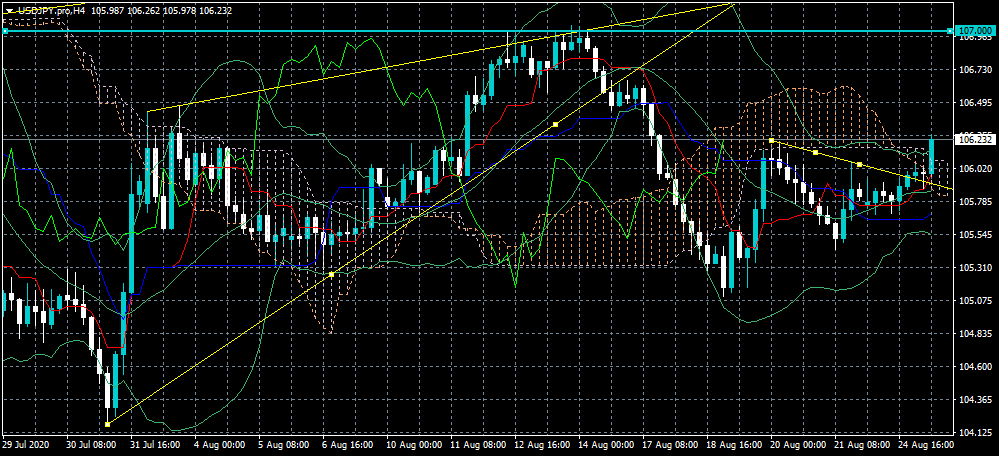Click the 105.545 price axis label

coord(974,235)
